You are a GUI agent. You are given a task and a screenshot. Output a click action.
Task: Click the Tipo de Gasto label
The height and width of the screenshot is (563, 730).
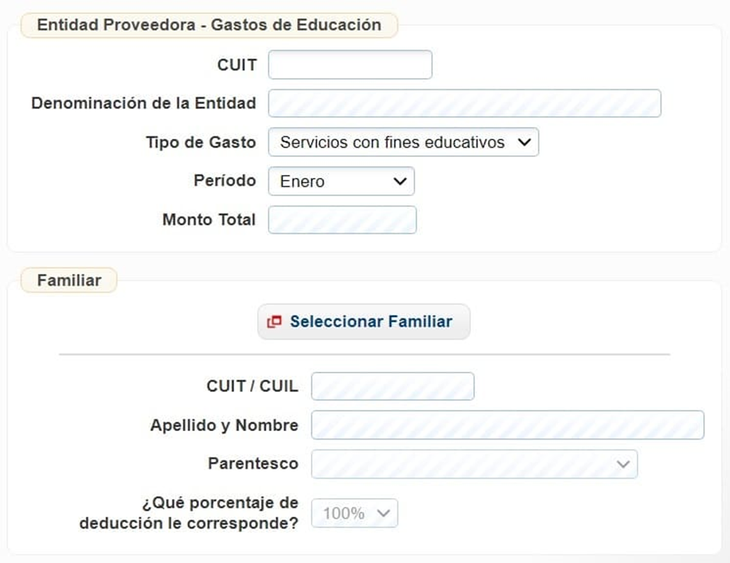coord(201,142)
